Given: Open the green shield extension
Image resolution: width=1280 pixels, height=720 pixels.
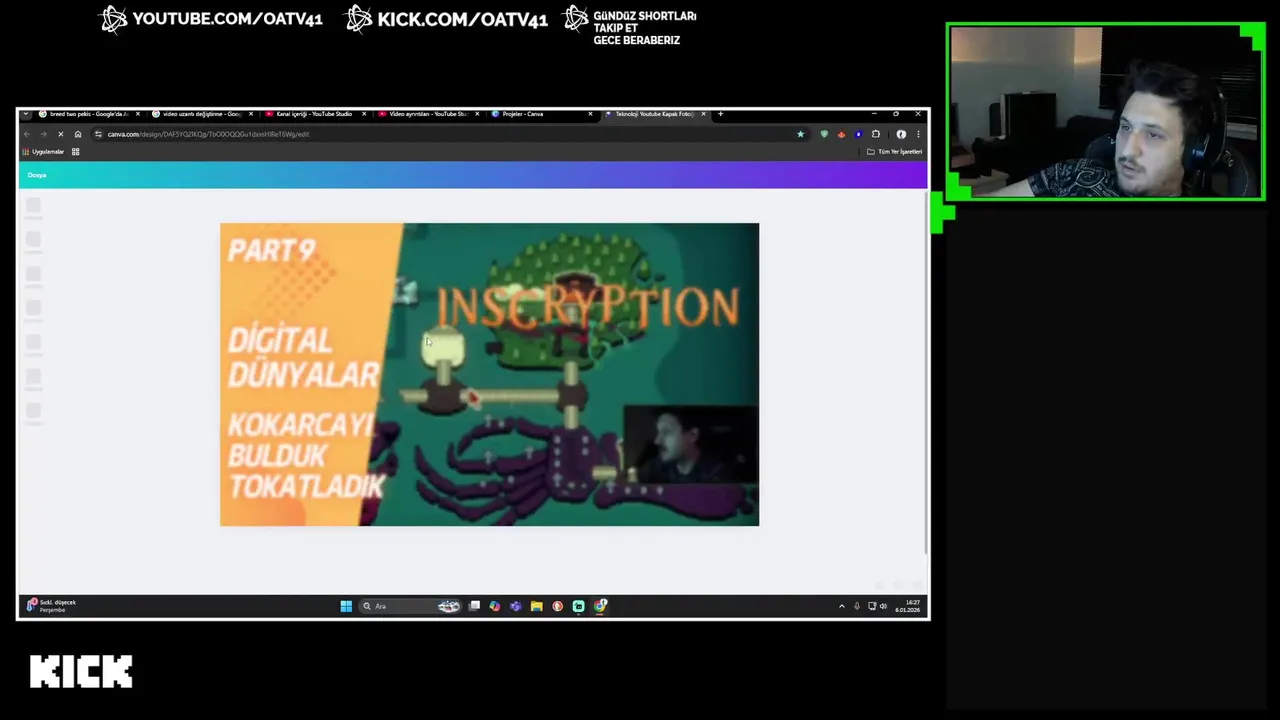Looking at the screenshot, I should pos(824,134).
